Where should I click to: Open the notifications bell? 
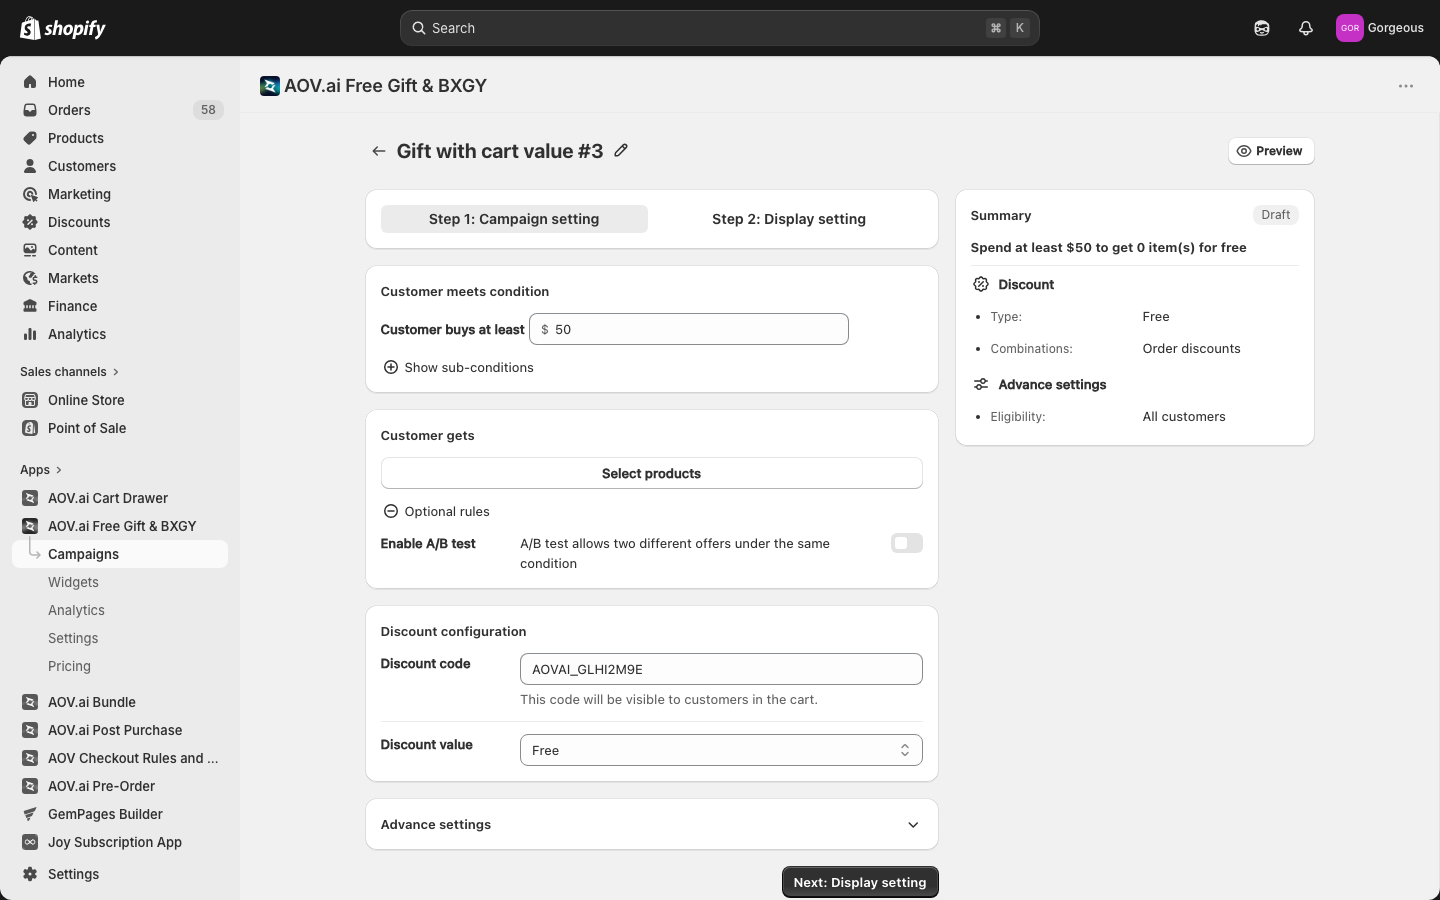click(1306, 28)
